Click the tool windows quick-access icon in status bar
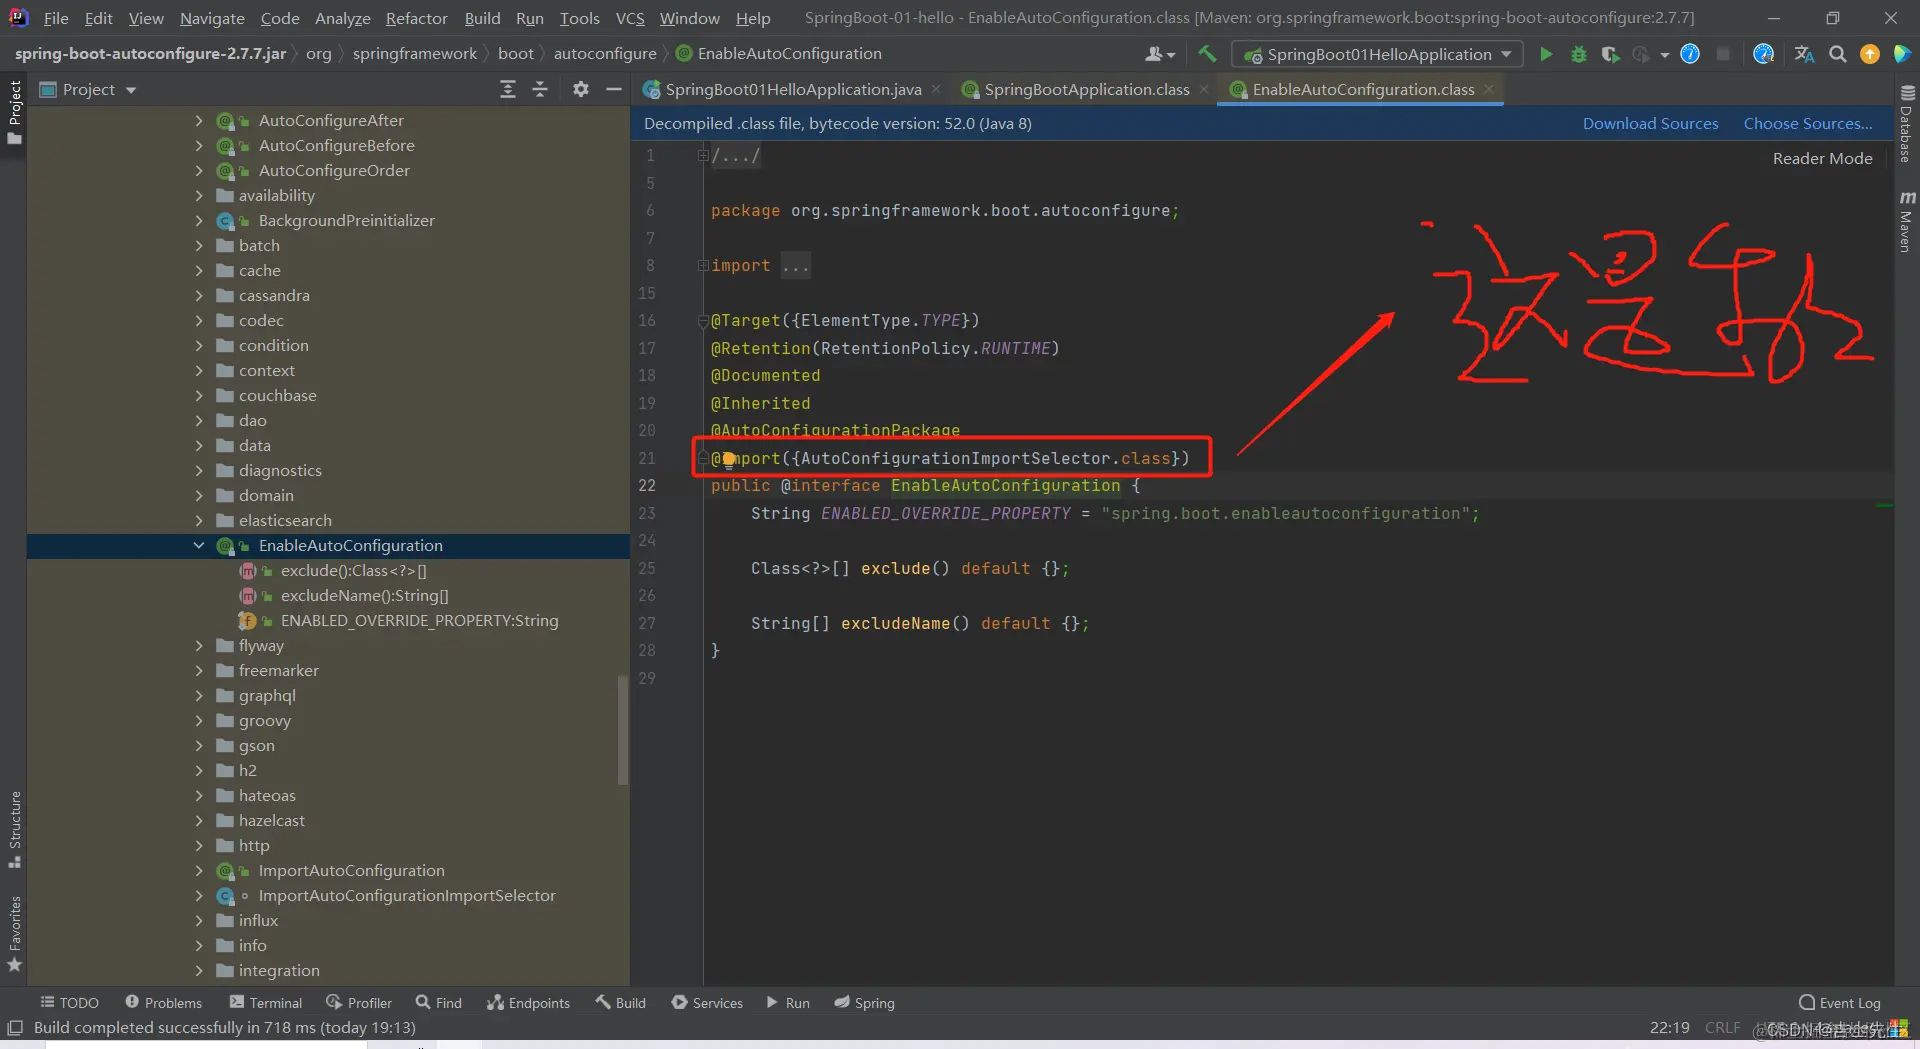The image size is (1920, 1049). [x=15, y=1027]
